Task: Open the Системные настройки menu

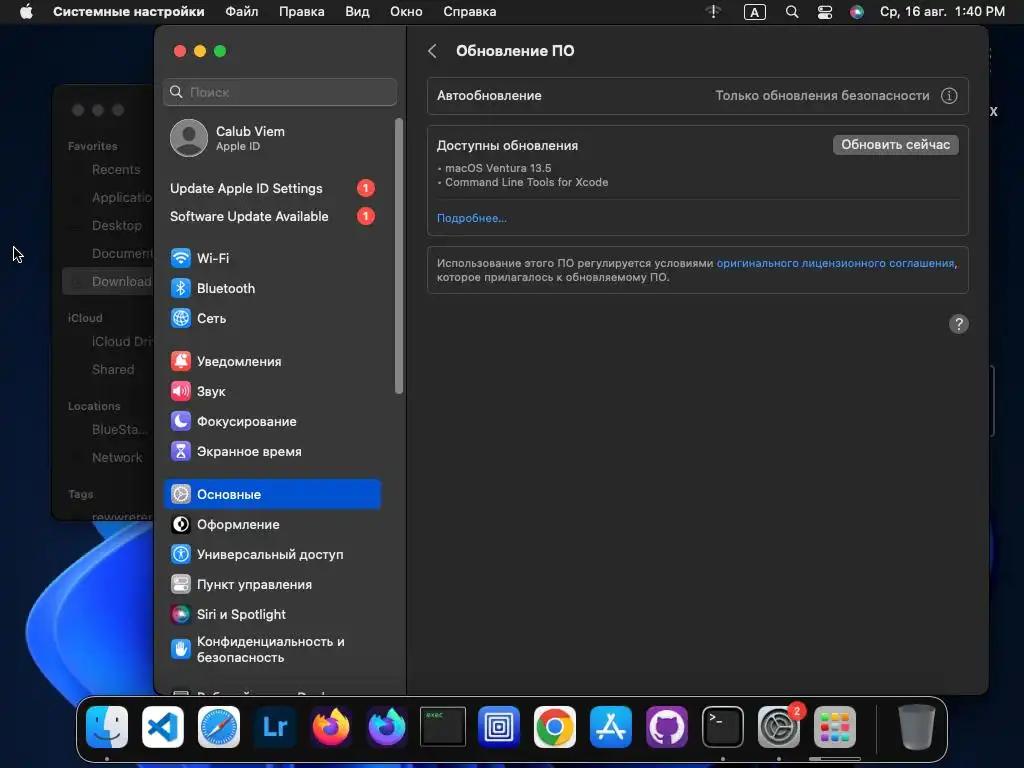Action: pyautogui.click(x=129, y=12)
